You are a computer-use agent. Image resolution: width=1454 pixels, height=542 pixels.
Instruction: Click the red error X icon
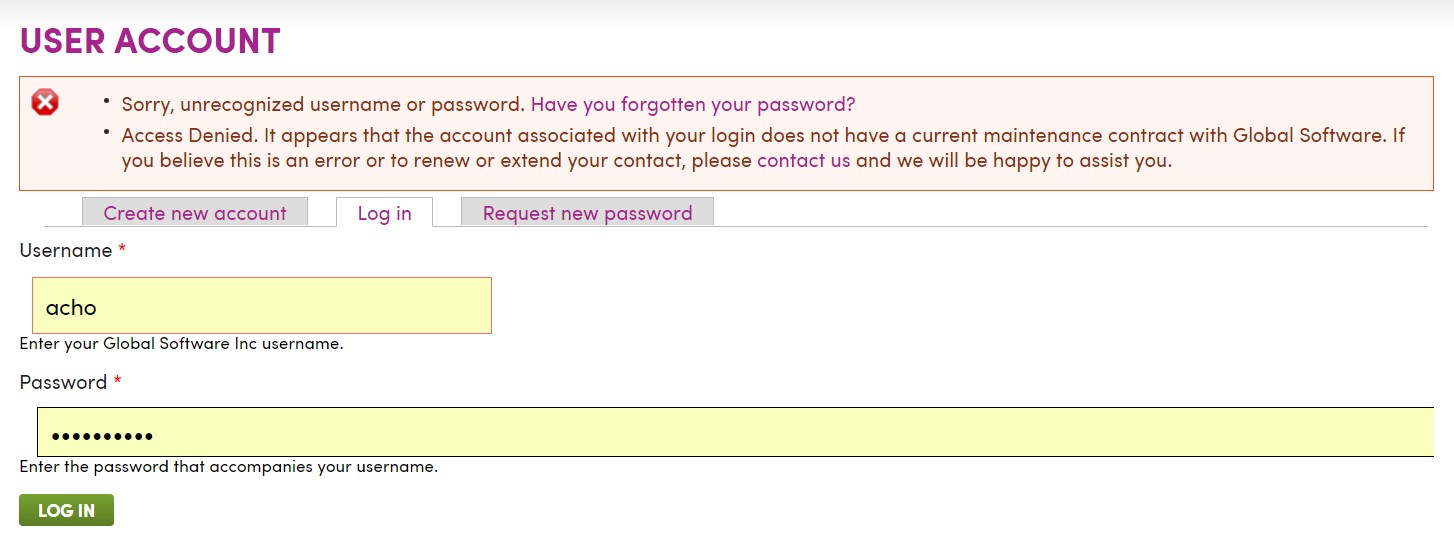pyautogui.click(x=45, y=102)
